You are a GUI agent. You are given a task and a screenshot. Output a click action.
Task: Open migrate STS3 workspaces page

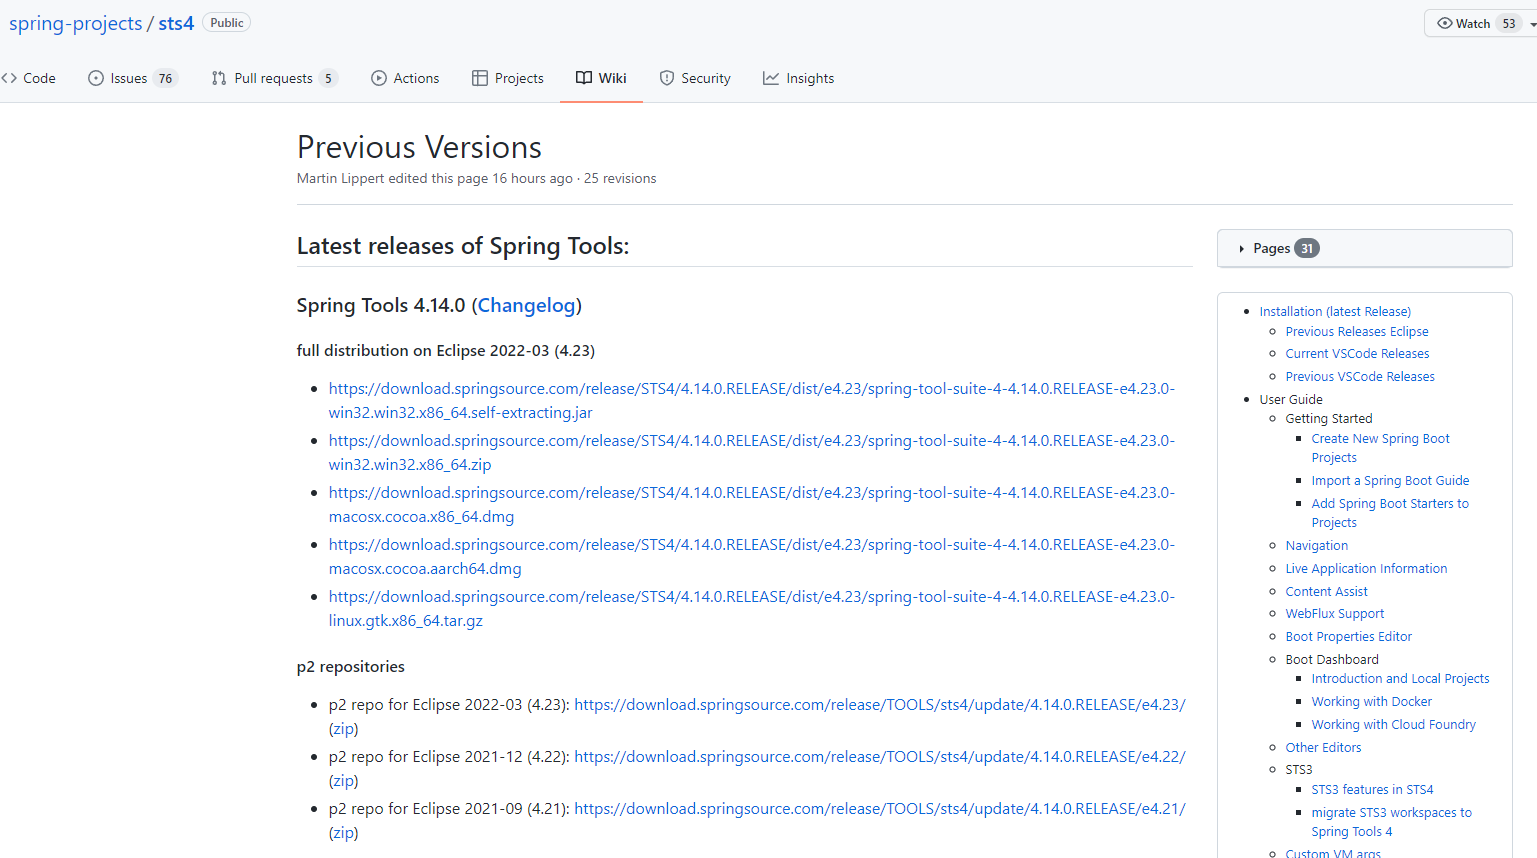pos(1391,822)
